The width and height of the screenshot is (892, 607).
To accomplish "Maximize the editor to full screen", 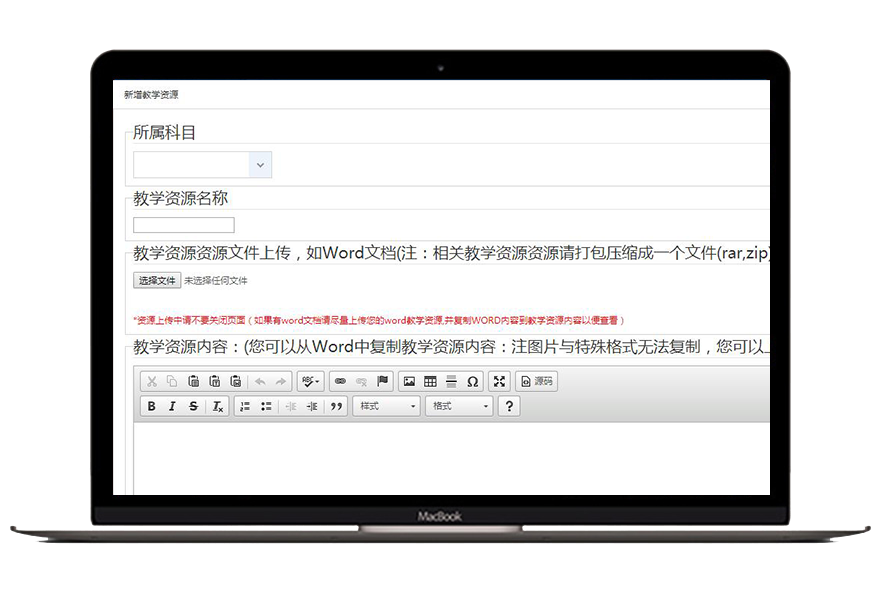I will [x=499, y=381].
